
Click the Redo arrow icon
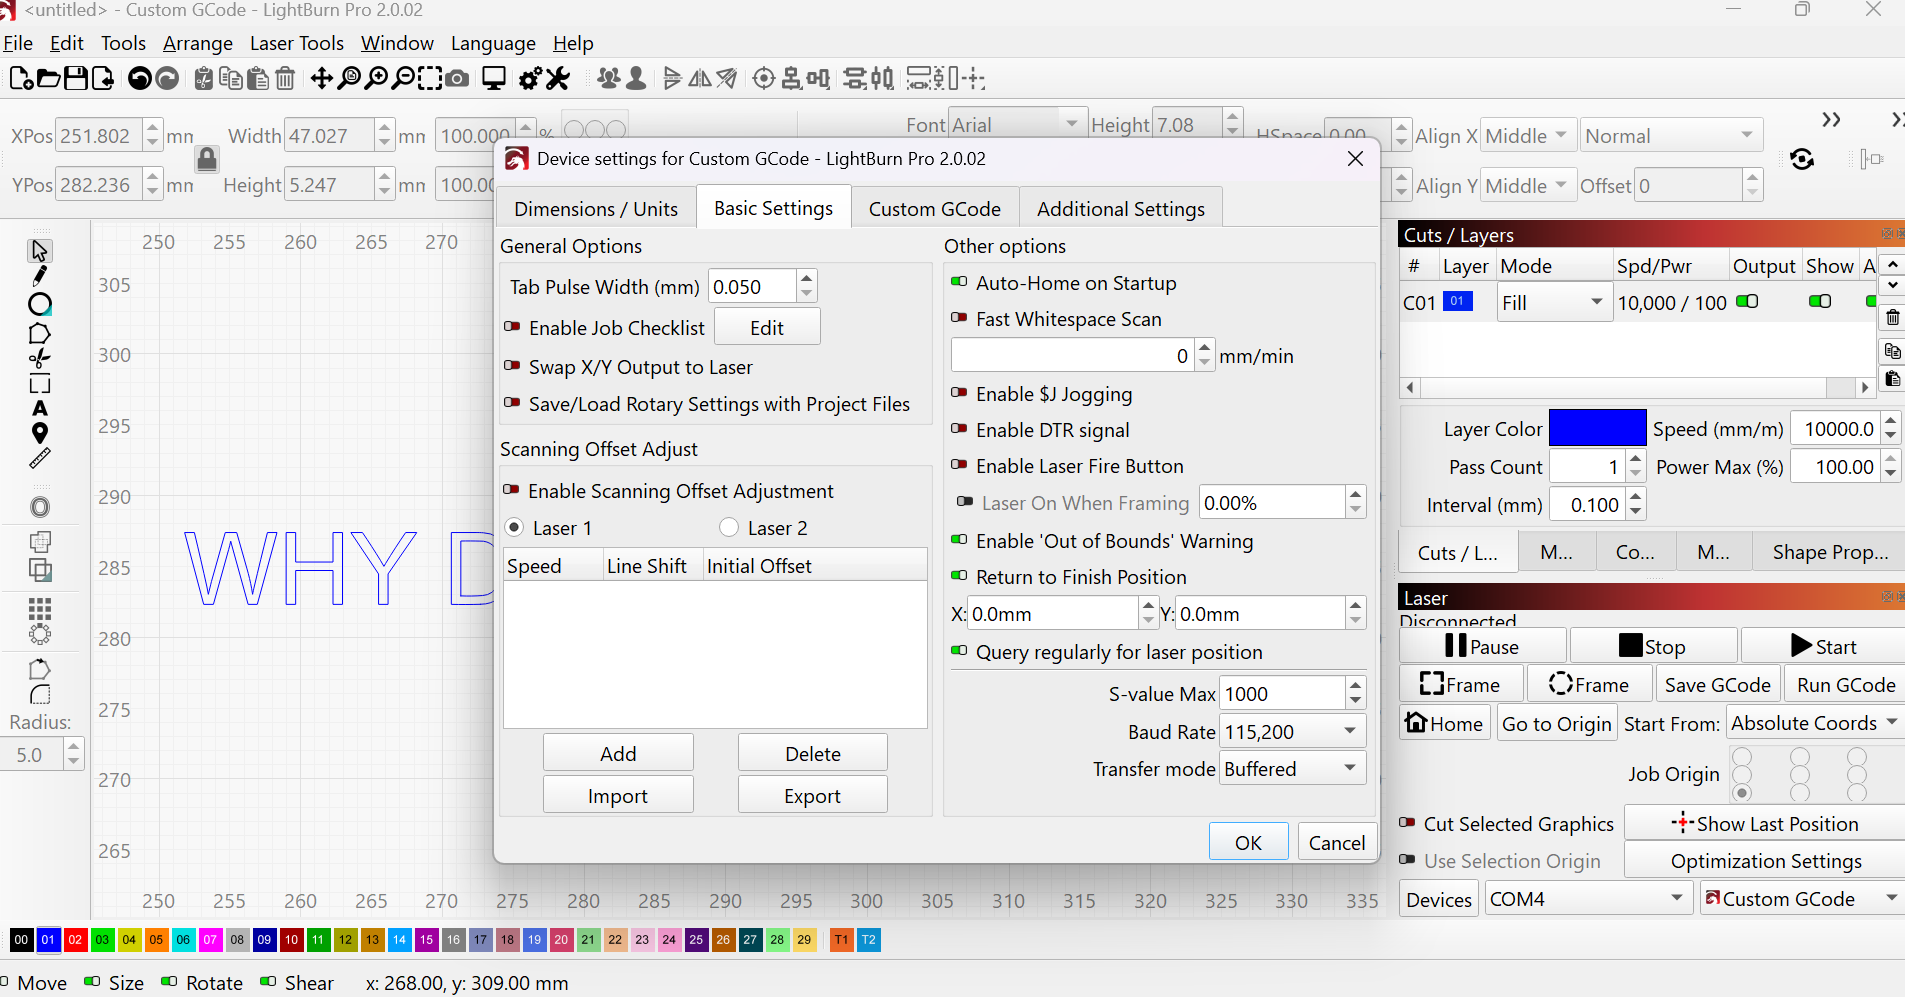(168, 78)
